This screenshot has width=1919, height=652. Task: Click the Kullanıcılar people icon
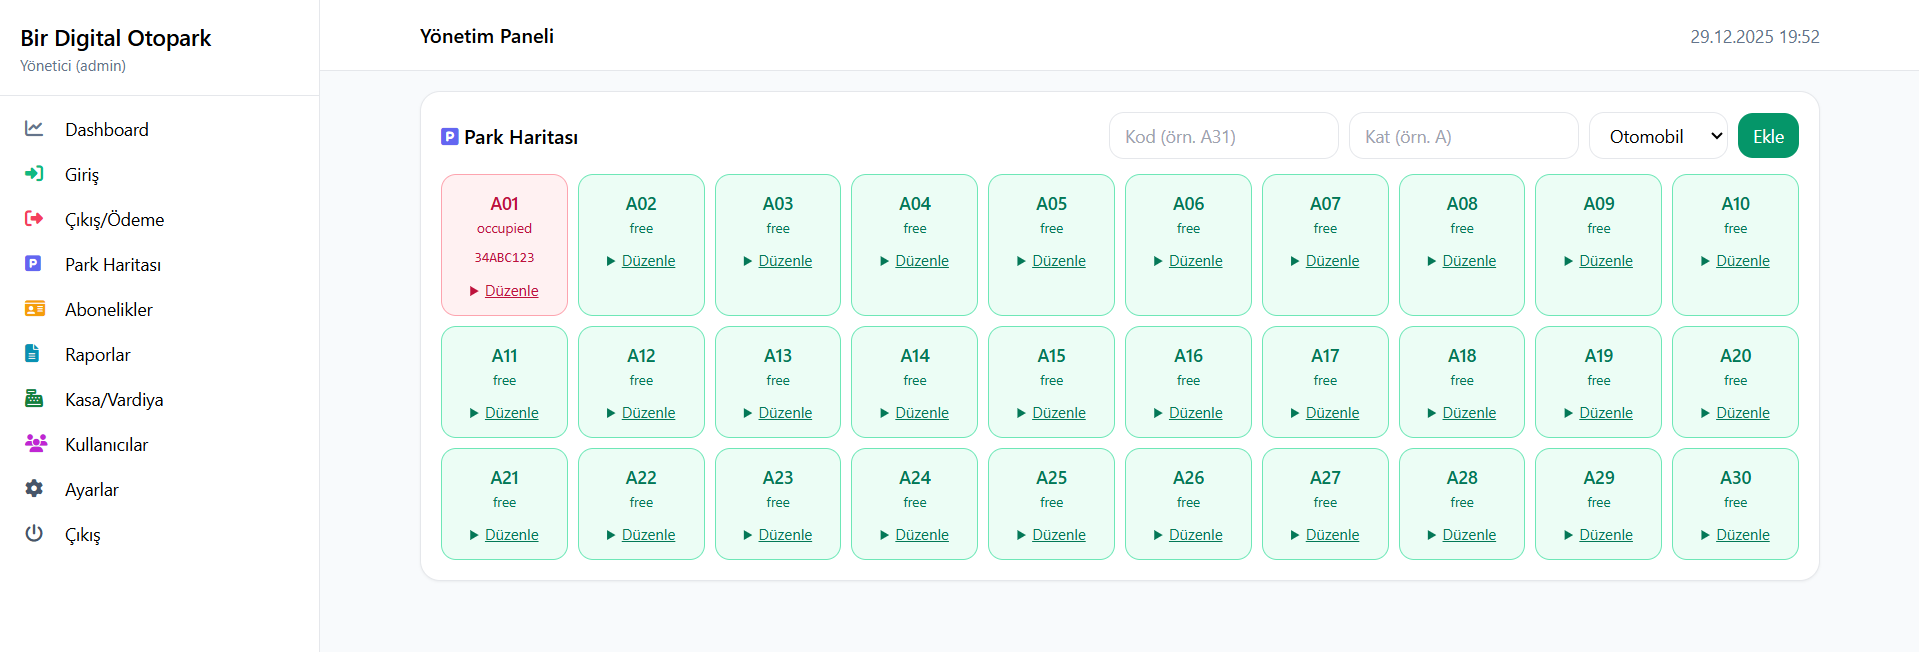point(35,444)
